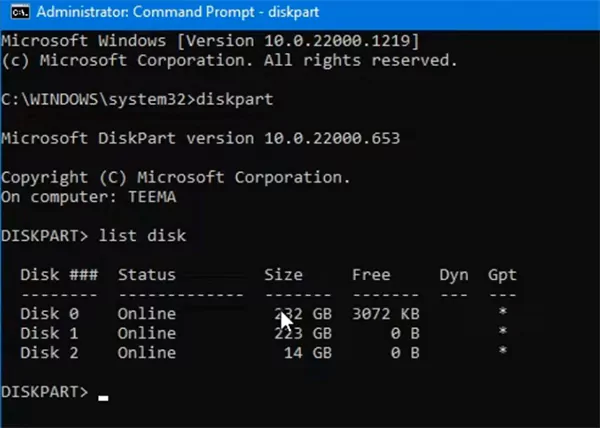Image resolution: width=600 pixels, height=428 pixels.
Task: Click the 'On computer: TEEMA' line
Action: (88, 197)
